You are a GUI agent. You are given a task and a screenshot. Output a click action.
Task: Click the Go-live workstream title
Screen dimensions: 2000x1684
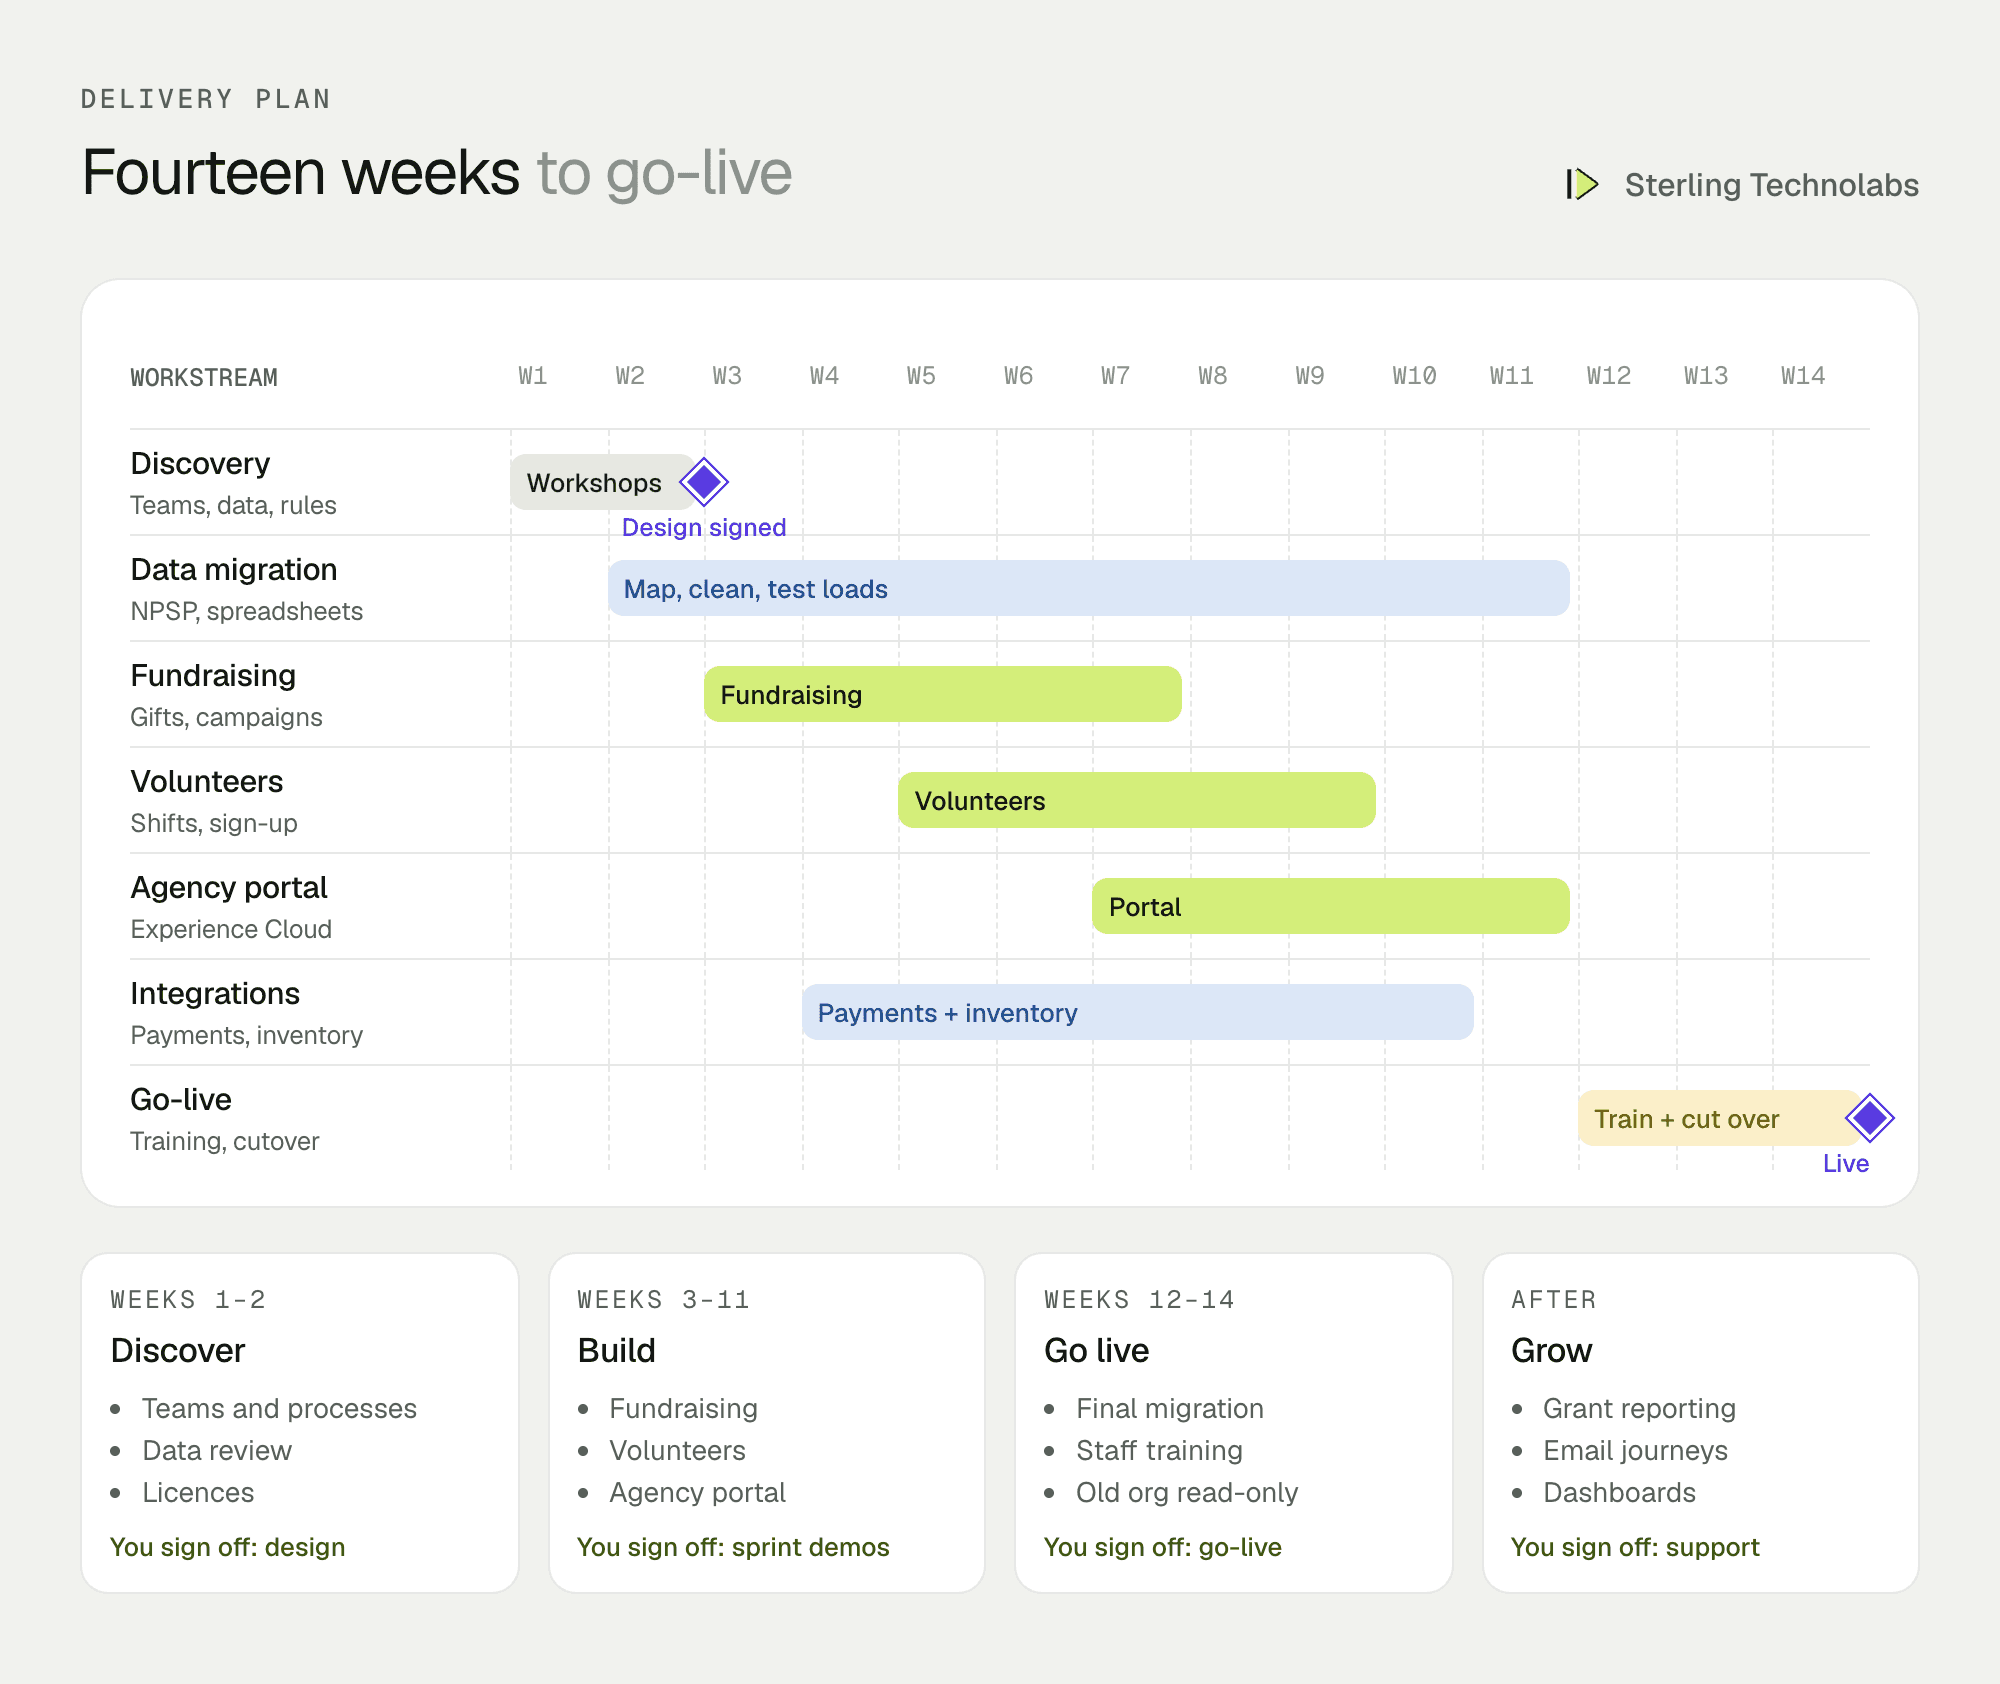pos(181,1099)
